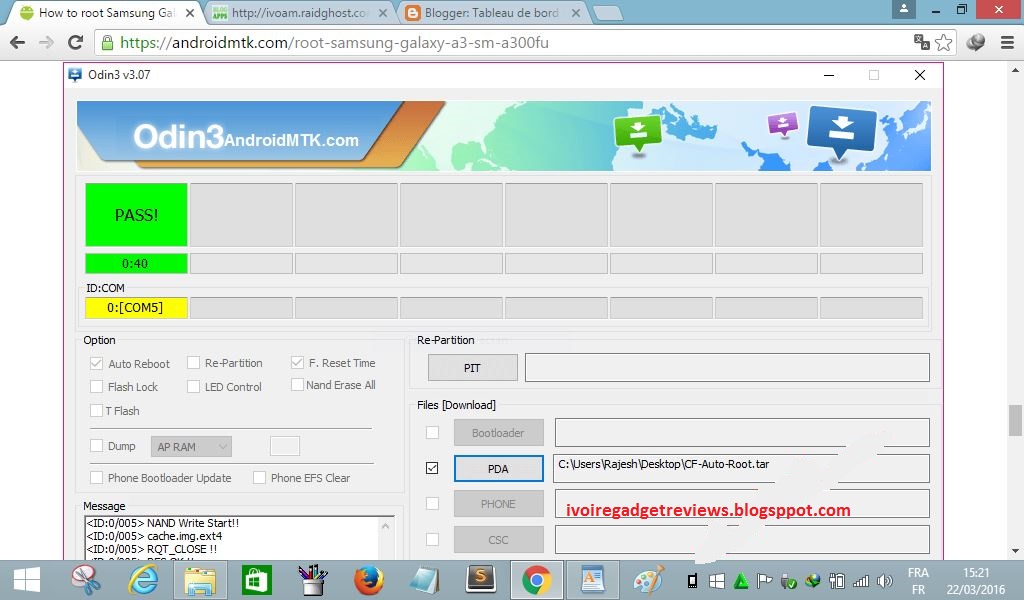
Task: Click the Odin3 app icon in title bar
Action: [x=75, y=74]
